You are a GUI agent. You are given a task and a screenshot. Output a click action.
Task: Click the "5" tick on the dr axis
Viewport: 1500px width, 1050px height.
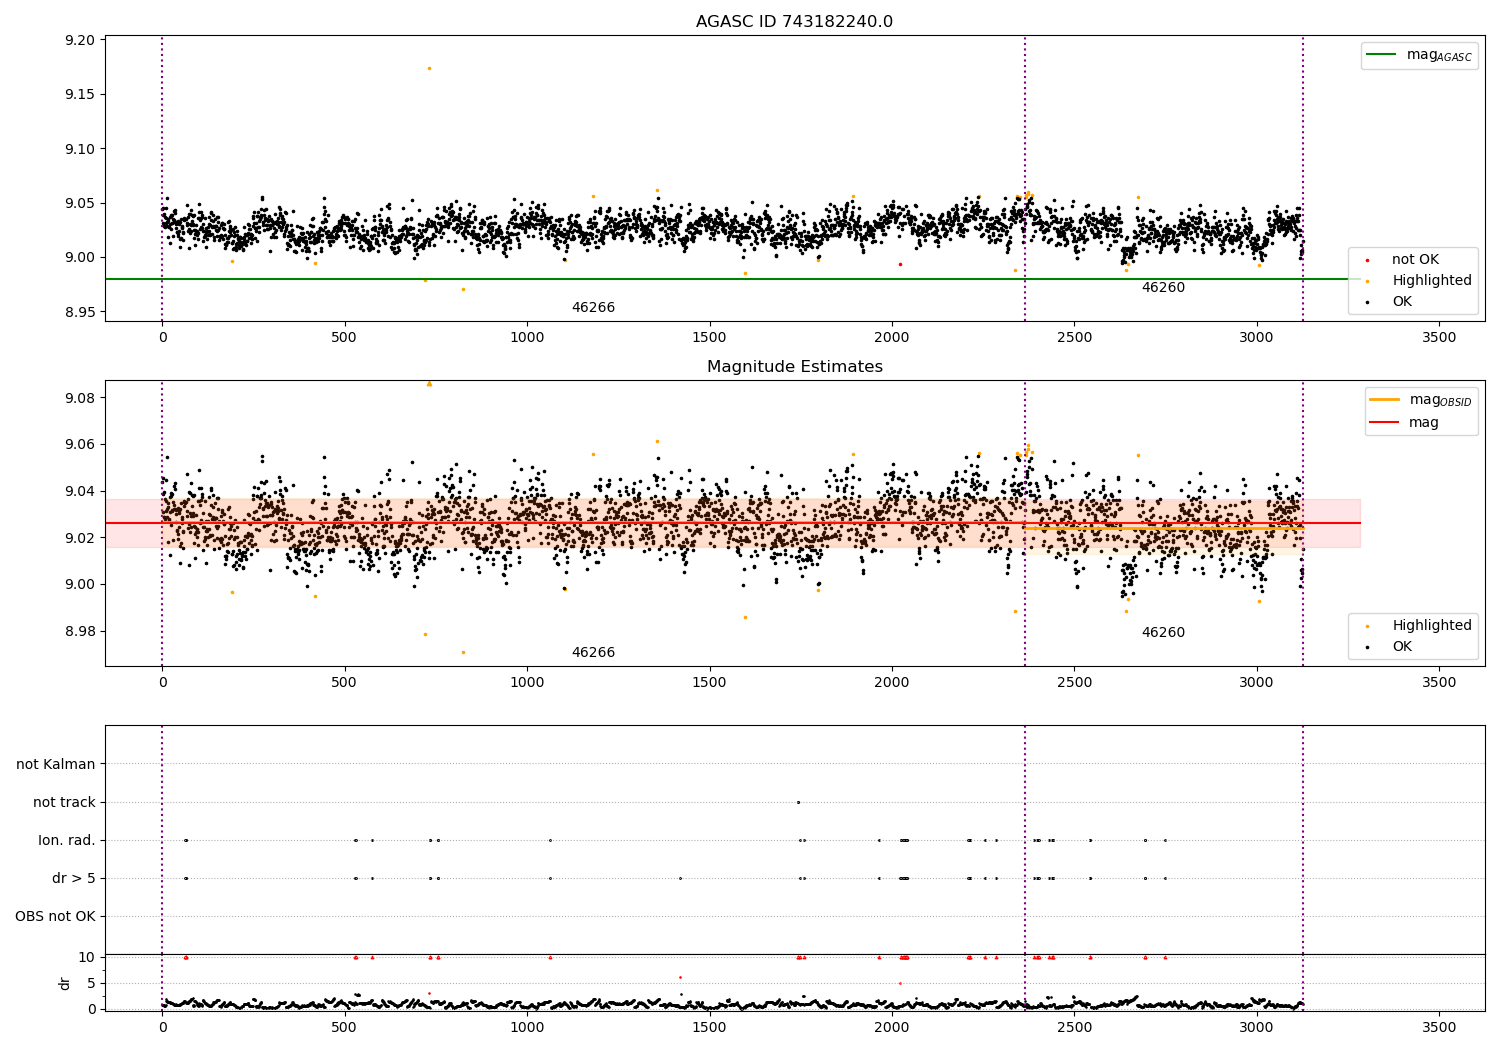[x=91, y=984]
